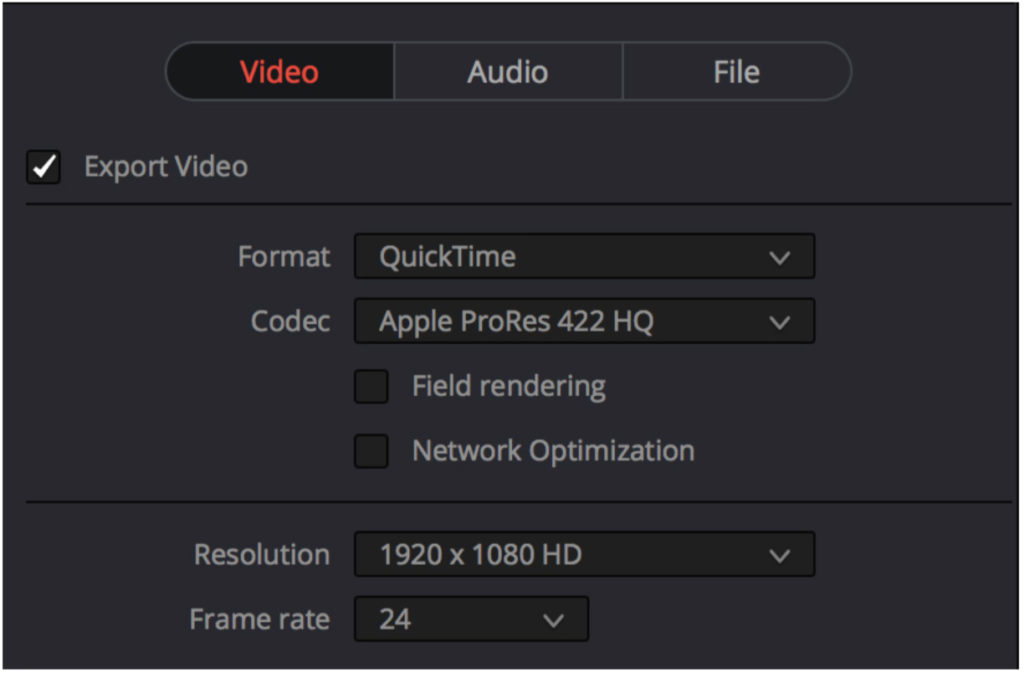
Task: Open the Format dropdown showing QuickTime
Action: [x=584, y=257]
